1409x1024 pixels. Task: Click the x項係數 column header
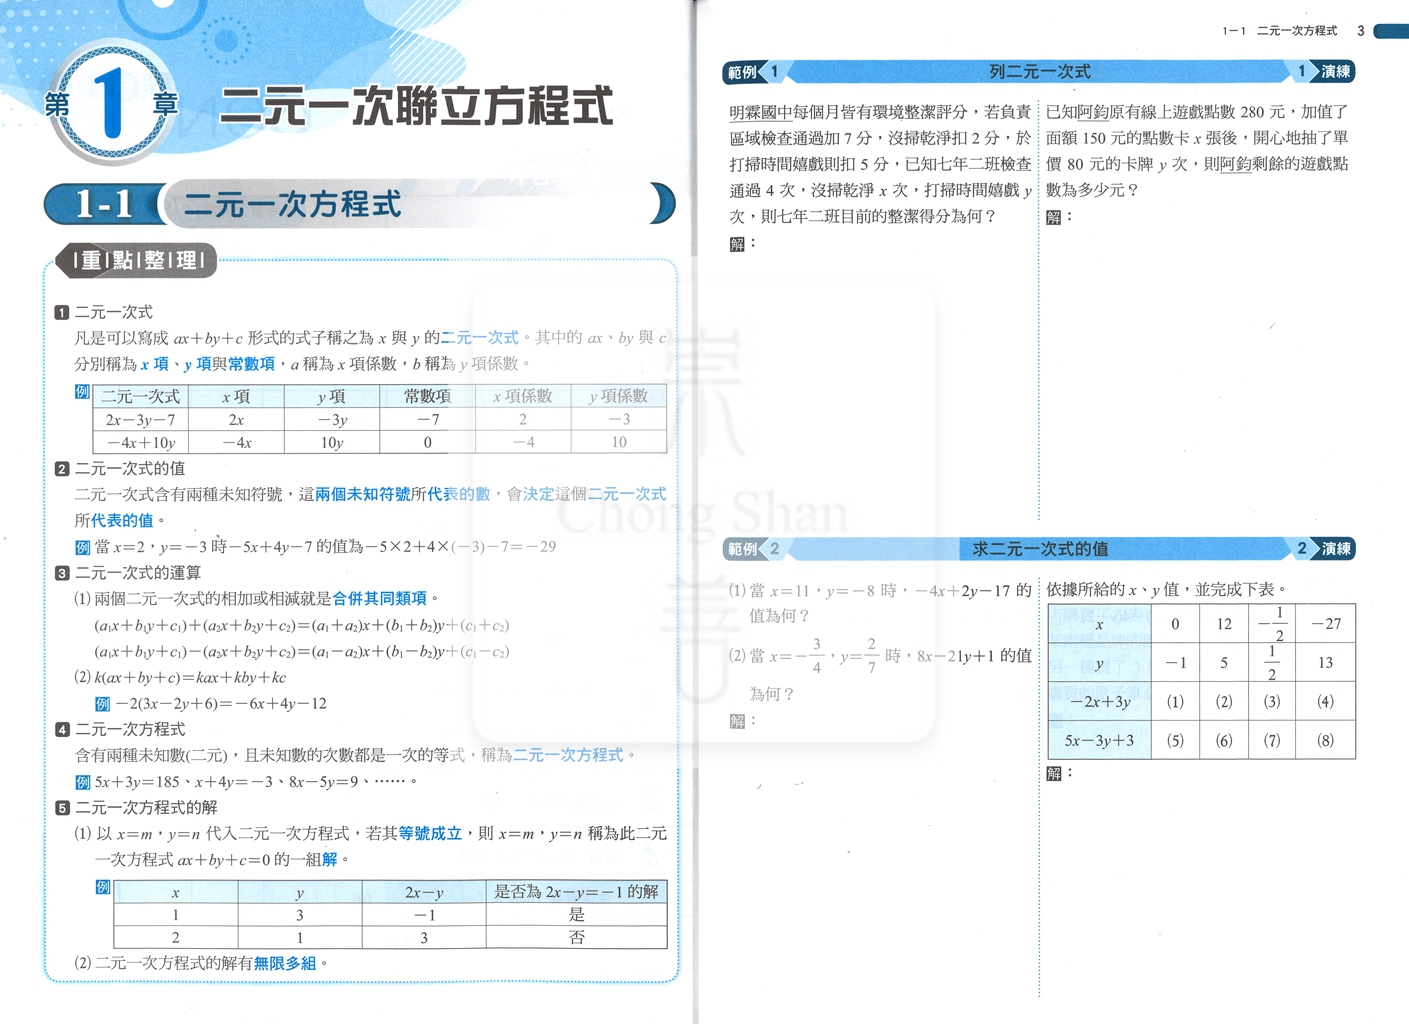click(x=522, y=396)
